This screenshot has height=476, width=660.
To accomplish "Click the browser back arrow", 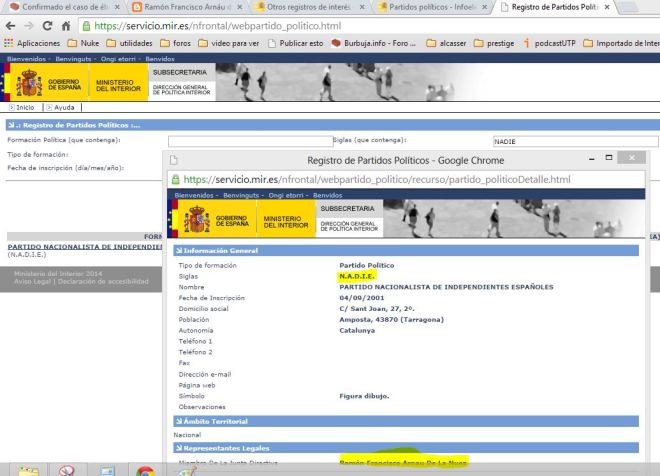I will (x=12, y=24).
